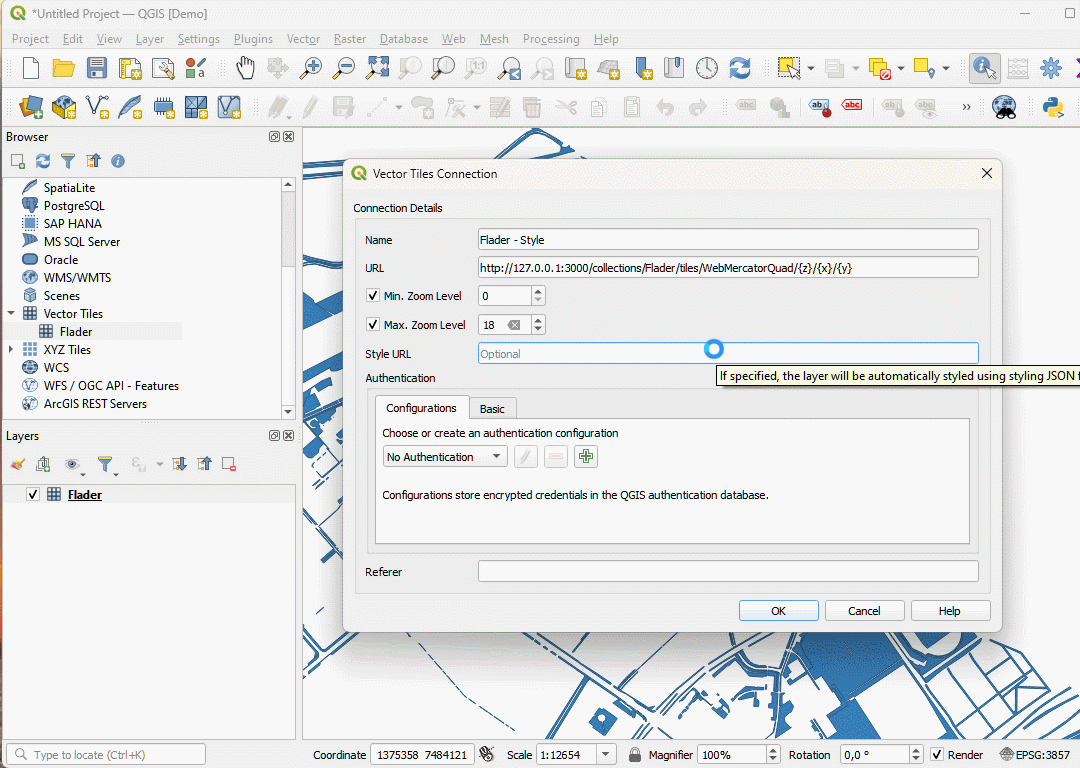Select WMS/WMTS in Browser tree
Viewport: 1080px width, 768px height.
pos(77,278)
